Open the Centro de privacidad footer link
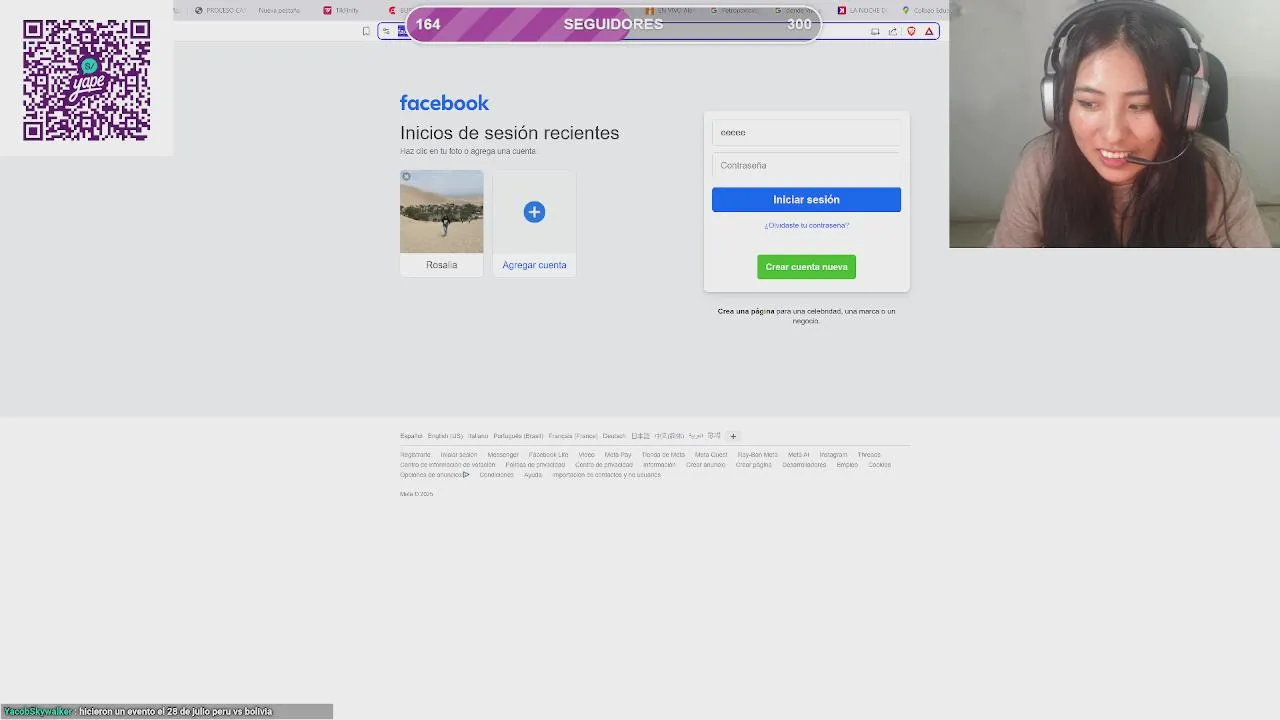 pyautogui.click(x=604, y=465)
